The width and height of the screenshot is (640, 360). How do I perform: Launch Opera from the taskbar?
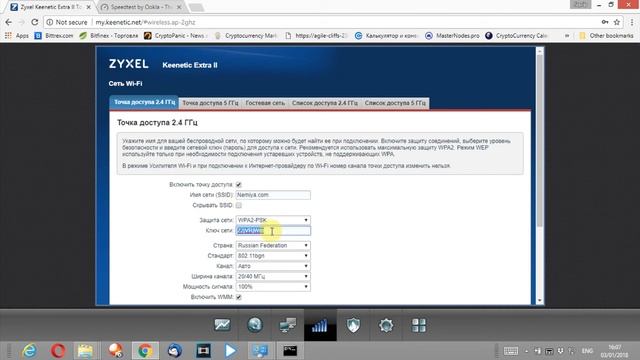coord(58,351)
